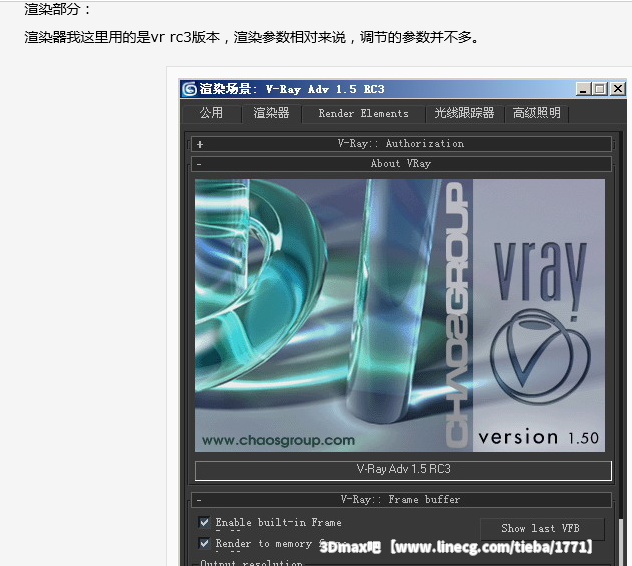Maximize the render scene dialog
632x566 pixels.
[x=599, y=89]
